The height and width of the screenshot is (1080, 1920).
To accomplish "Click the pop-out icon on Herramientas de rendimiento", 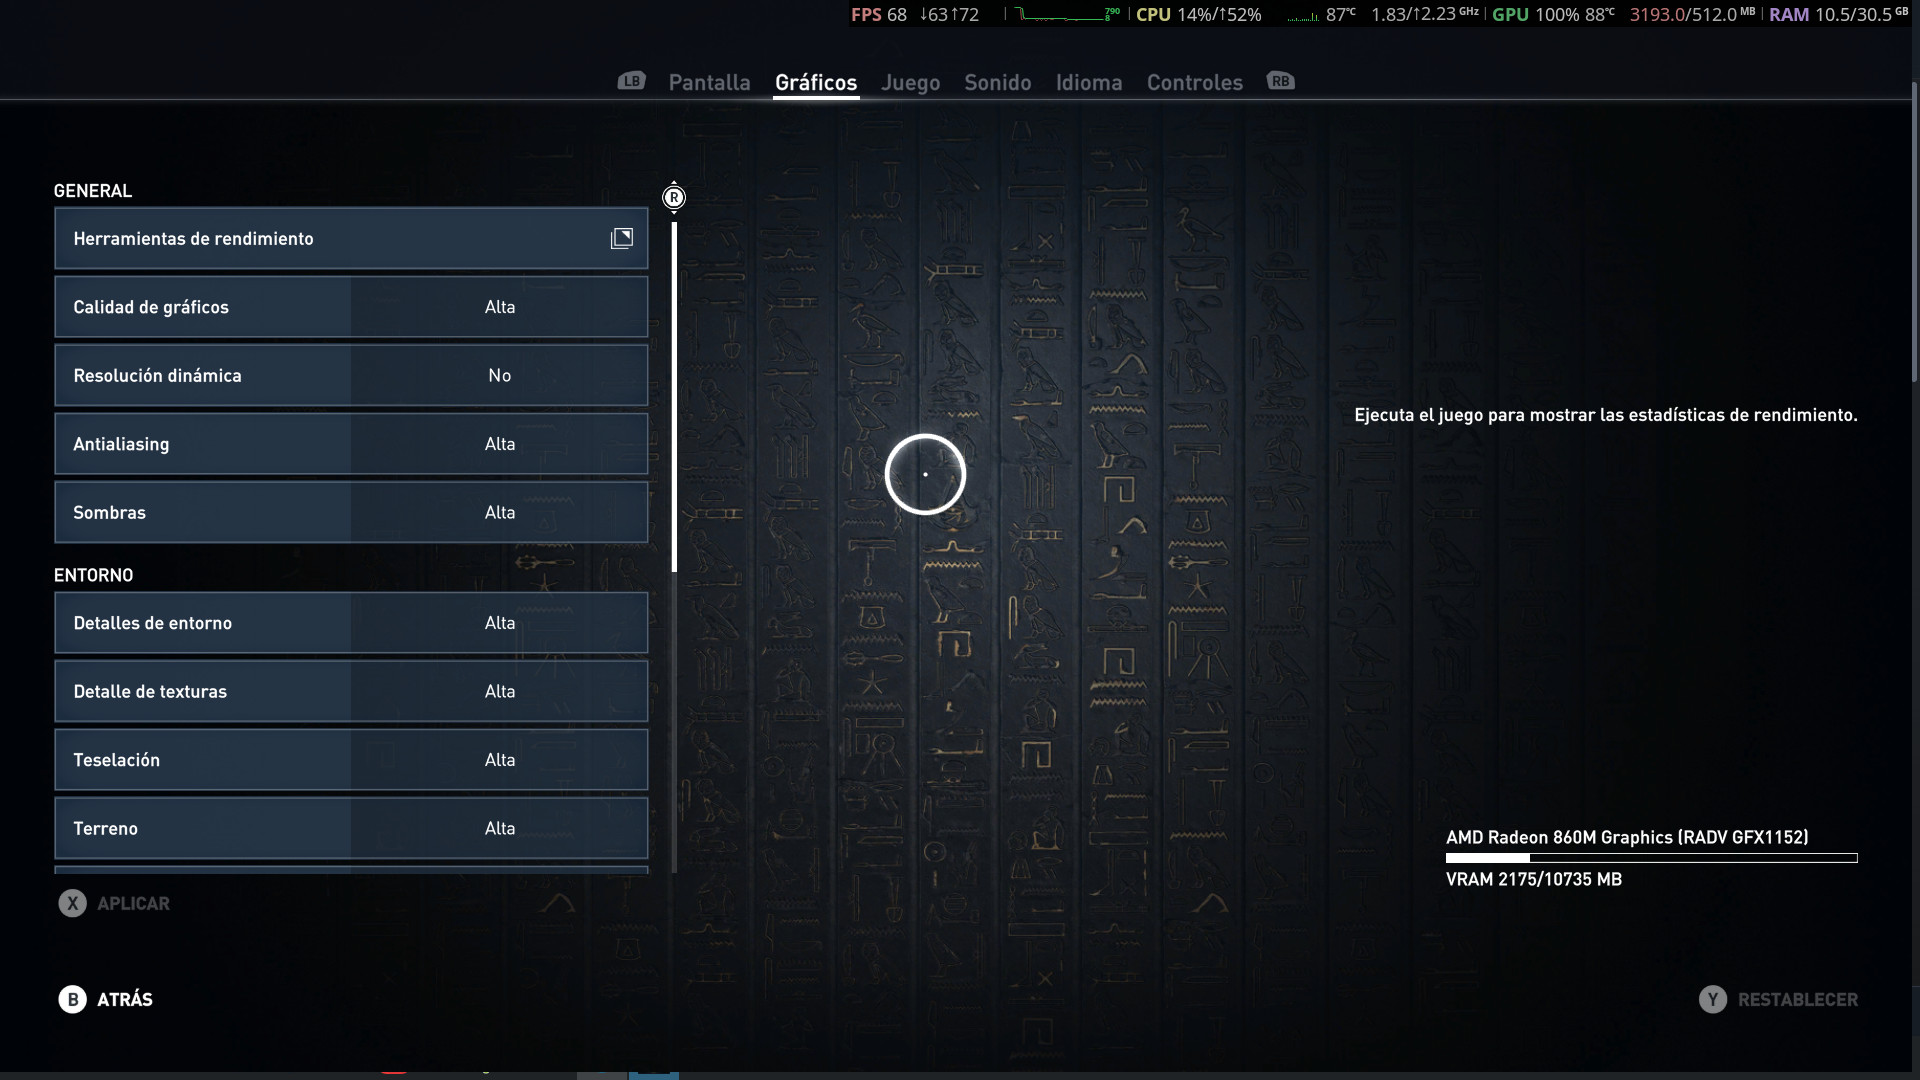I will (x=622, y=238).
